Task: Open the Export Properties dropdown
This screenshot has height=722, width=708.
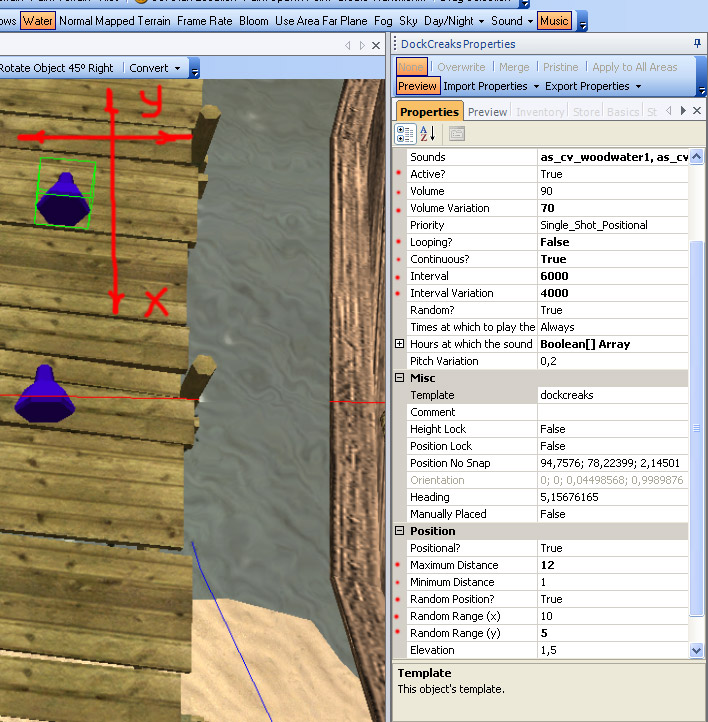Action: [x=592, y=86]
